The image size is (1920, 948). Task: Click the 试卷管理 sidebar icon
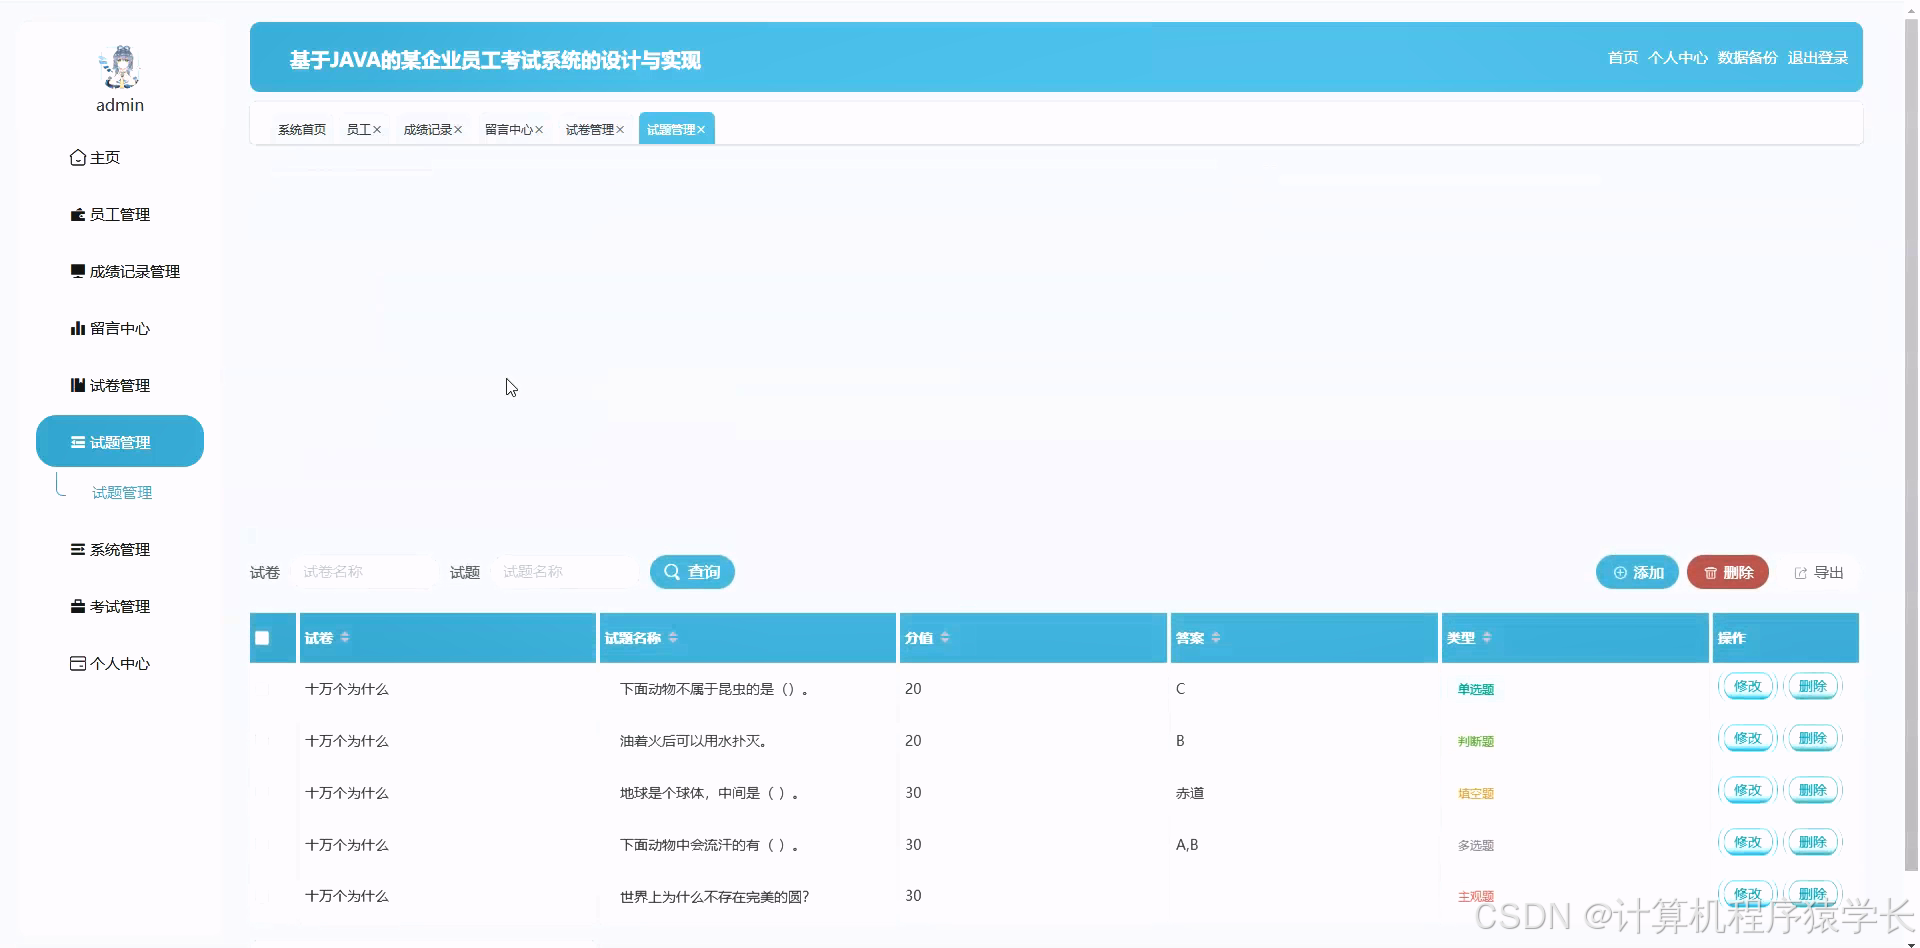coord(77,385)
